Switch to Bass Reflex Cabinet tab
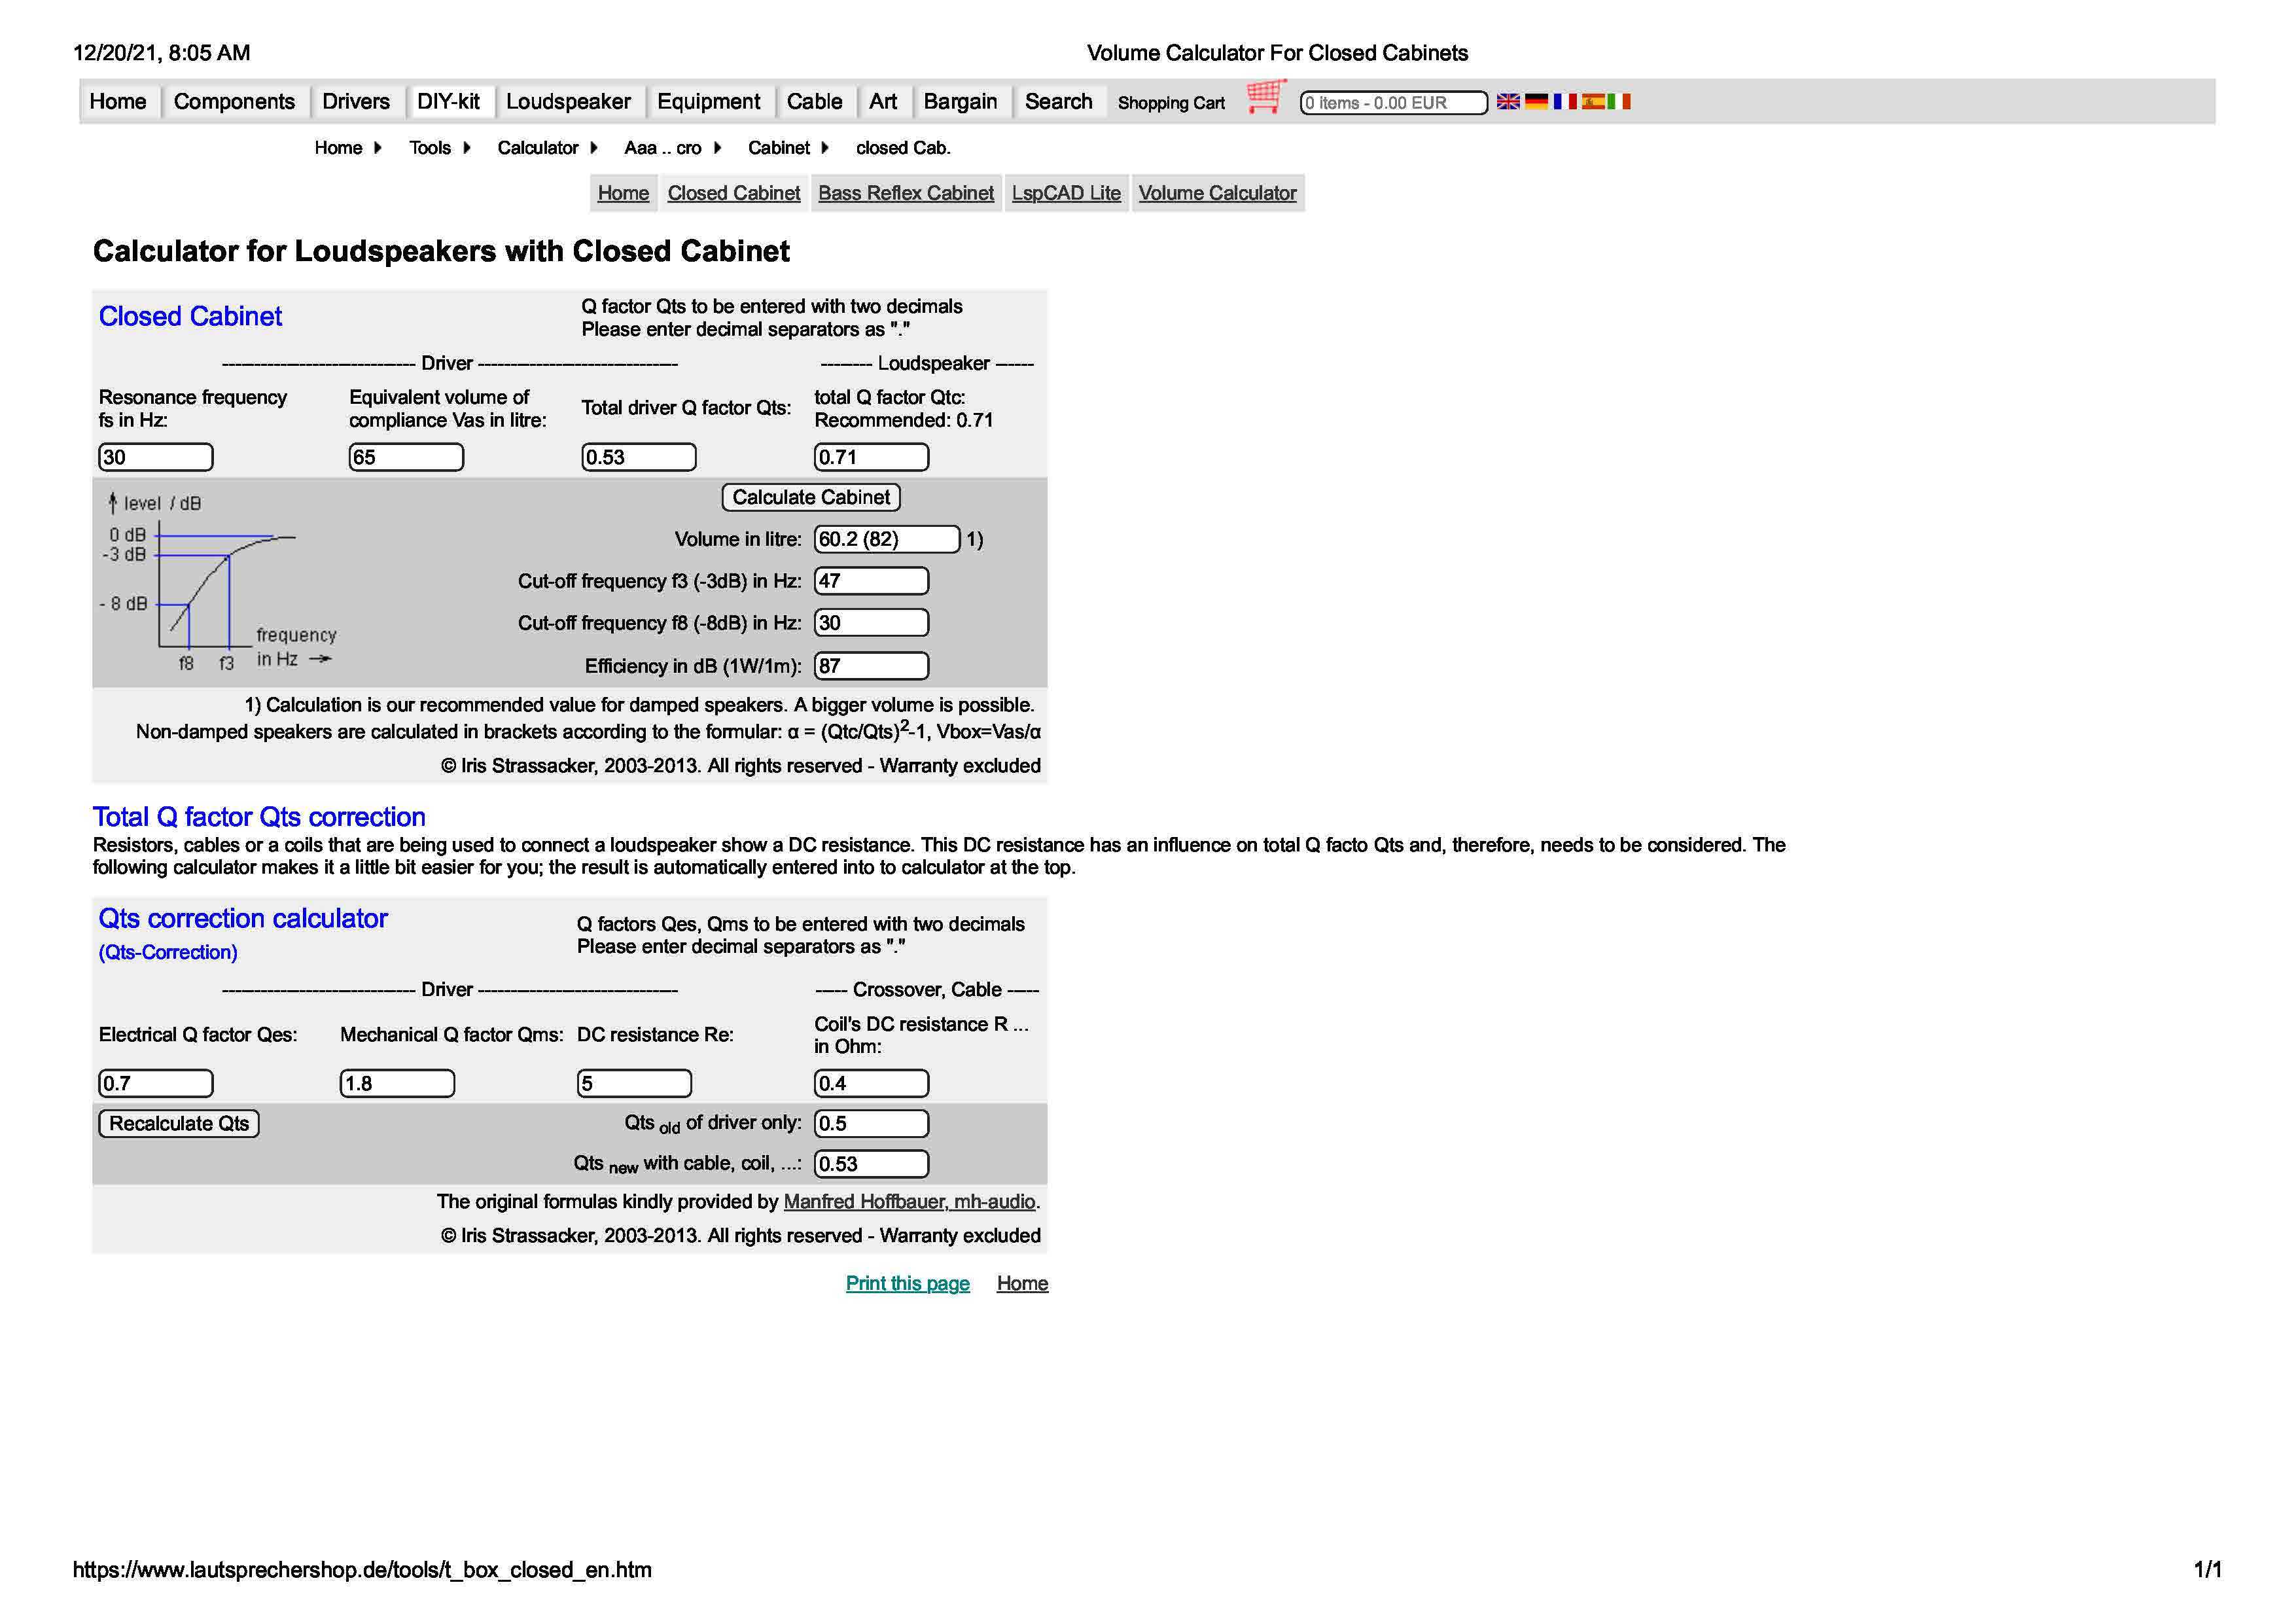The image size is (2296, 1623). coord(906,193)
